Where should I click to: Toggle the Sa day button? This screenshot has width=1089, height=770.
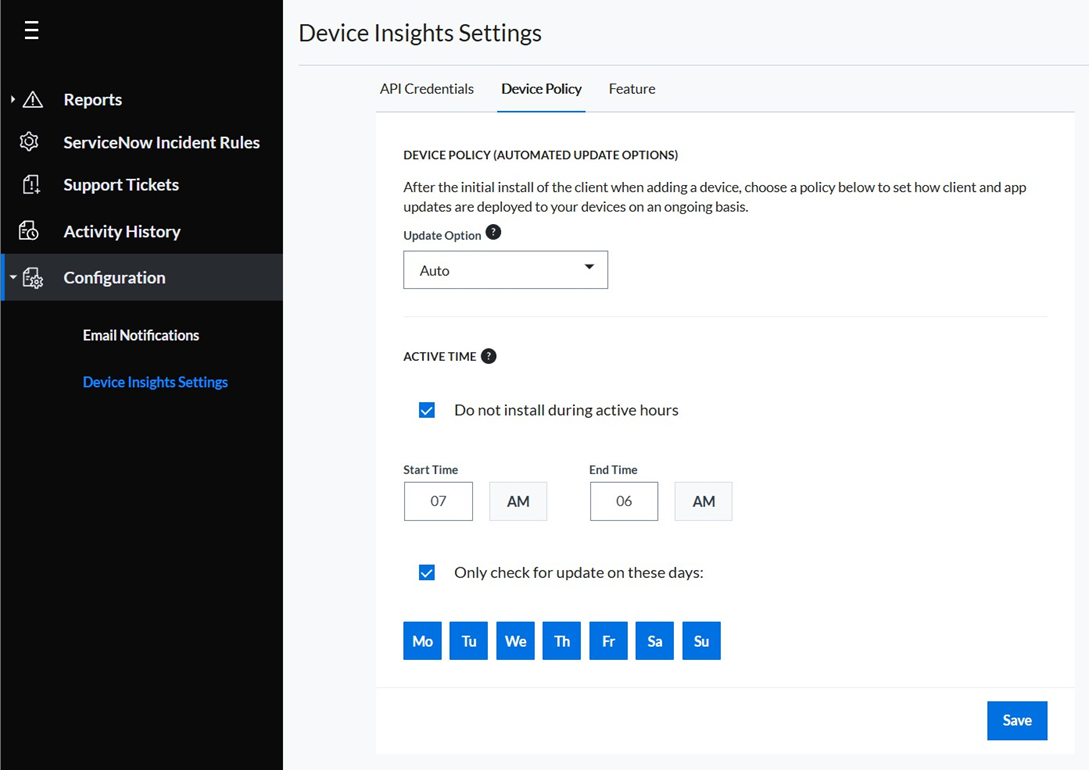point(655,641)
